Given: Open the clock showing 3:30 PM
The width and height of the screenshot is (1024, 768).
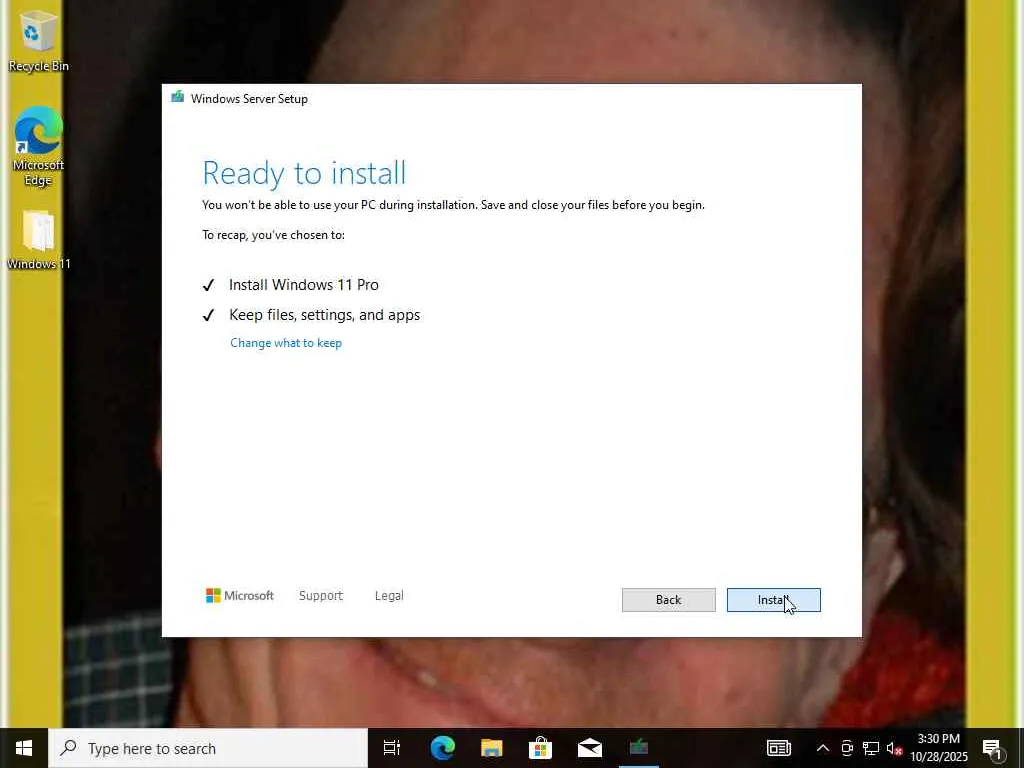Looking at the screenshot, I should click(x=938, y=748).
